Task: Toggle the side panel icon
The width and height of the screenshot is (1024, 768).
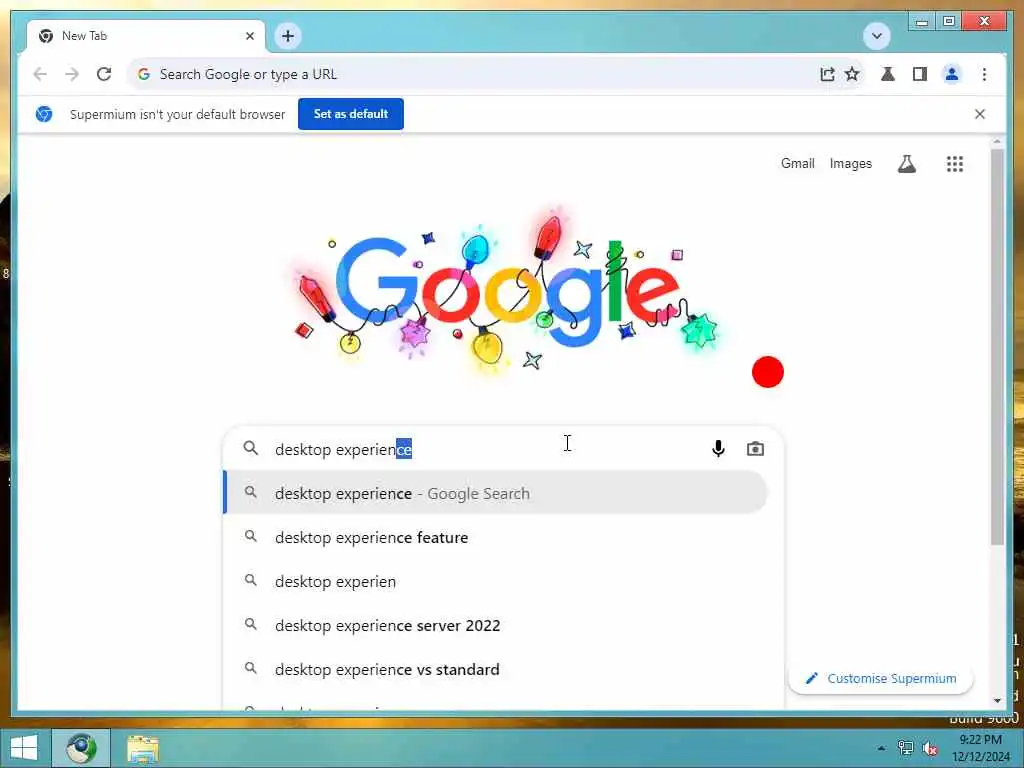Action: [x=920, y=74]
